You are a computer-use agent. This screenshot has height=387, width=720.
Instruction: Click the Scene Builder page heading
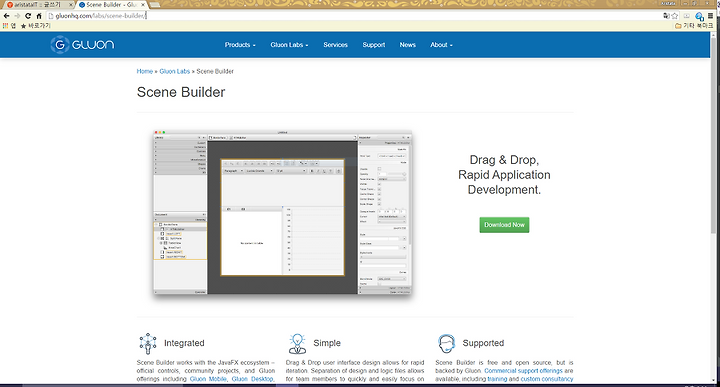pos(181,92)
